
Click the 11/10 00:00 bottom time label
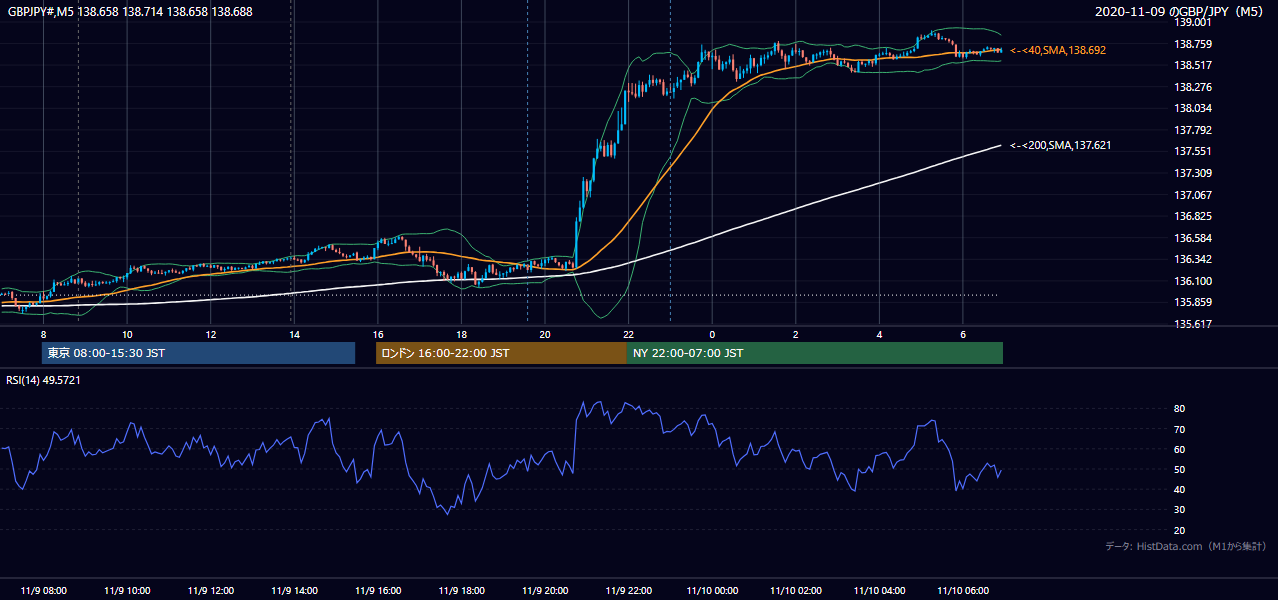click(x=712, y=591)
